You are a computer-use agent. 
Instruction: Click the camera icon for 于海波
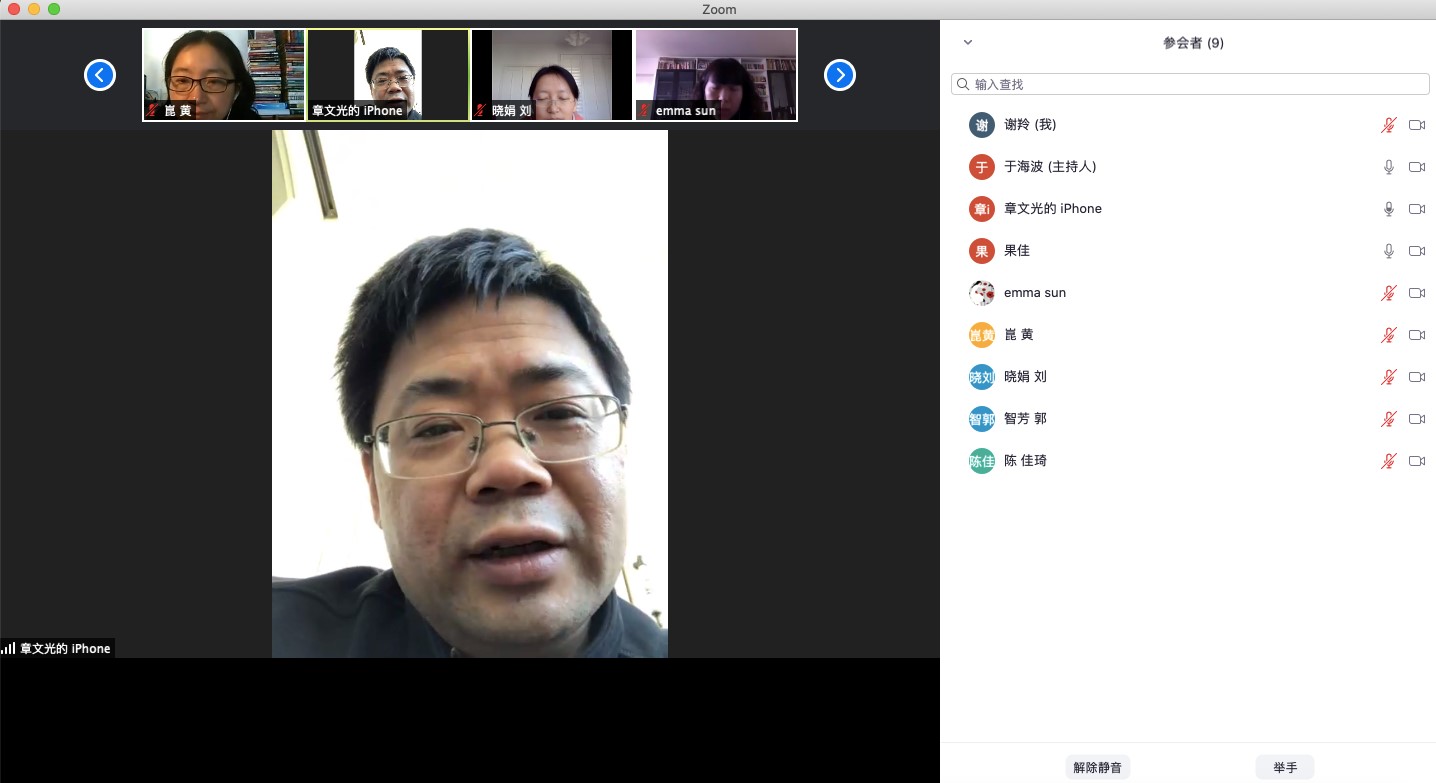pyautogui.click(x=1416, y=167)
